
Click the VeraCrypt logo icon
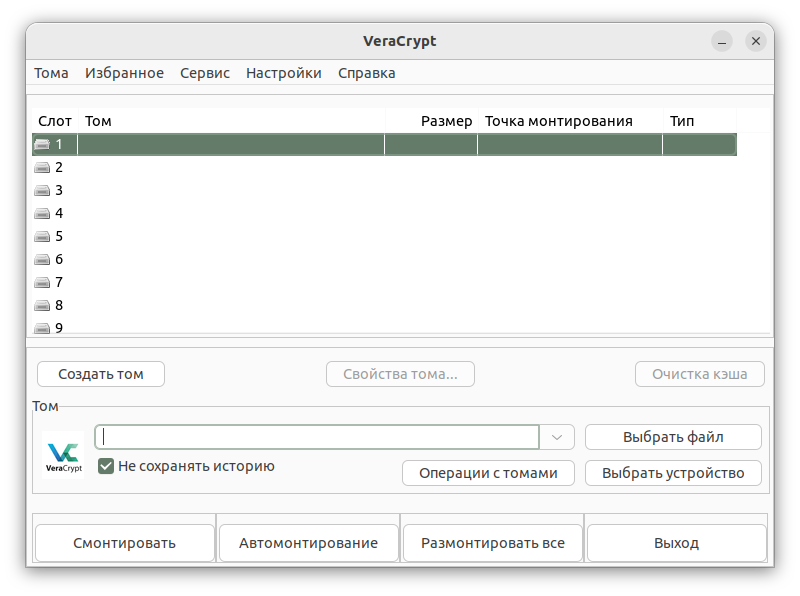[63, 455]
